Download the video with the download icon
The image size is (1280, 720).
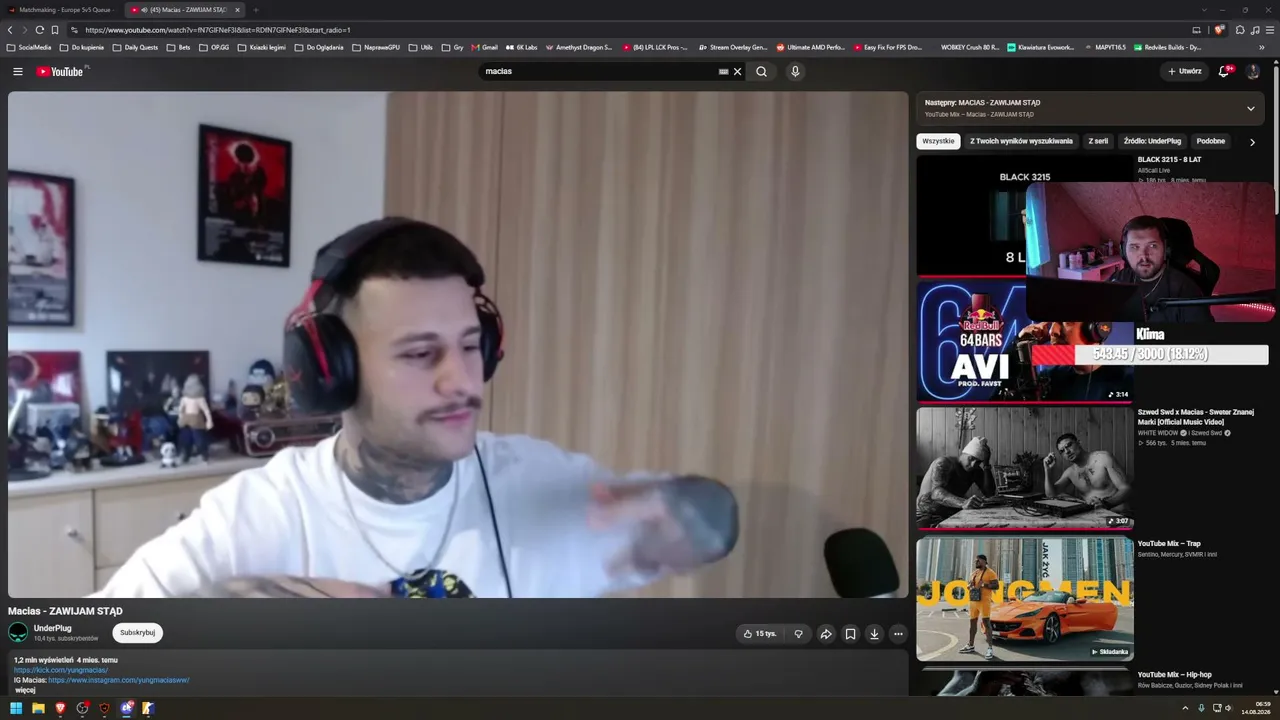click(874, 633)
